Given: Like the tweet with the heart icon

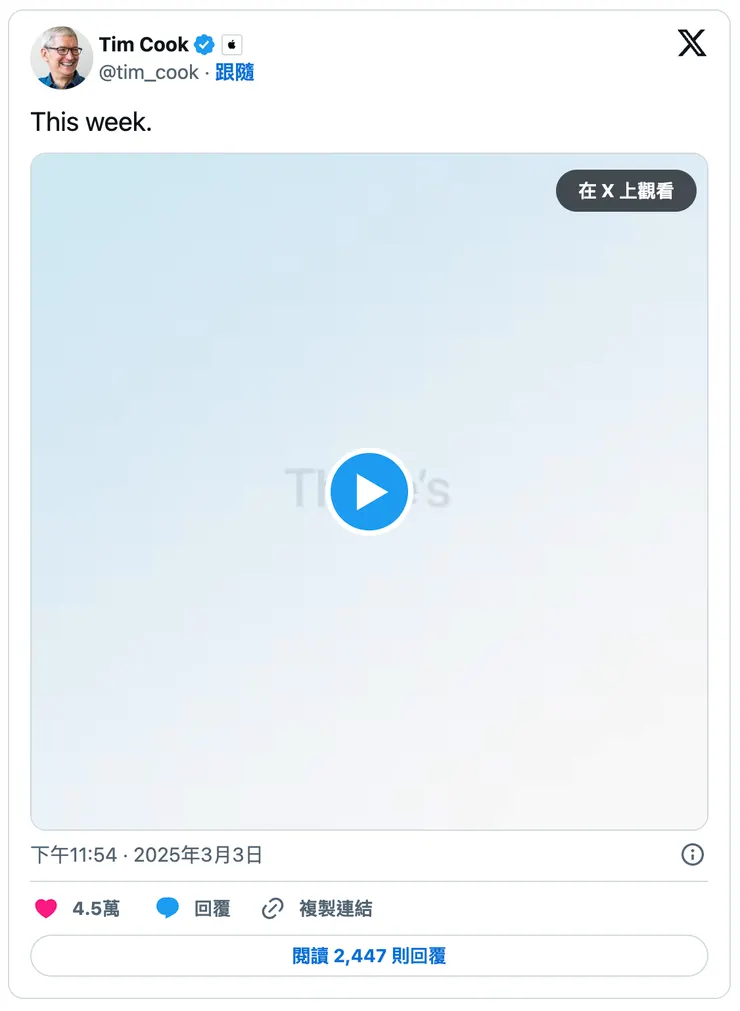Looking at the screenshot, I should point(46,908).
